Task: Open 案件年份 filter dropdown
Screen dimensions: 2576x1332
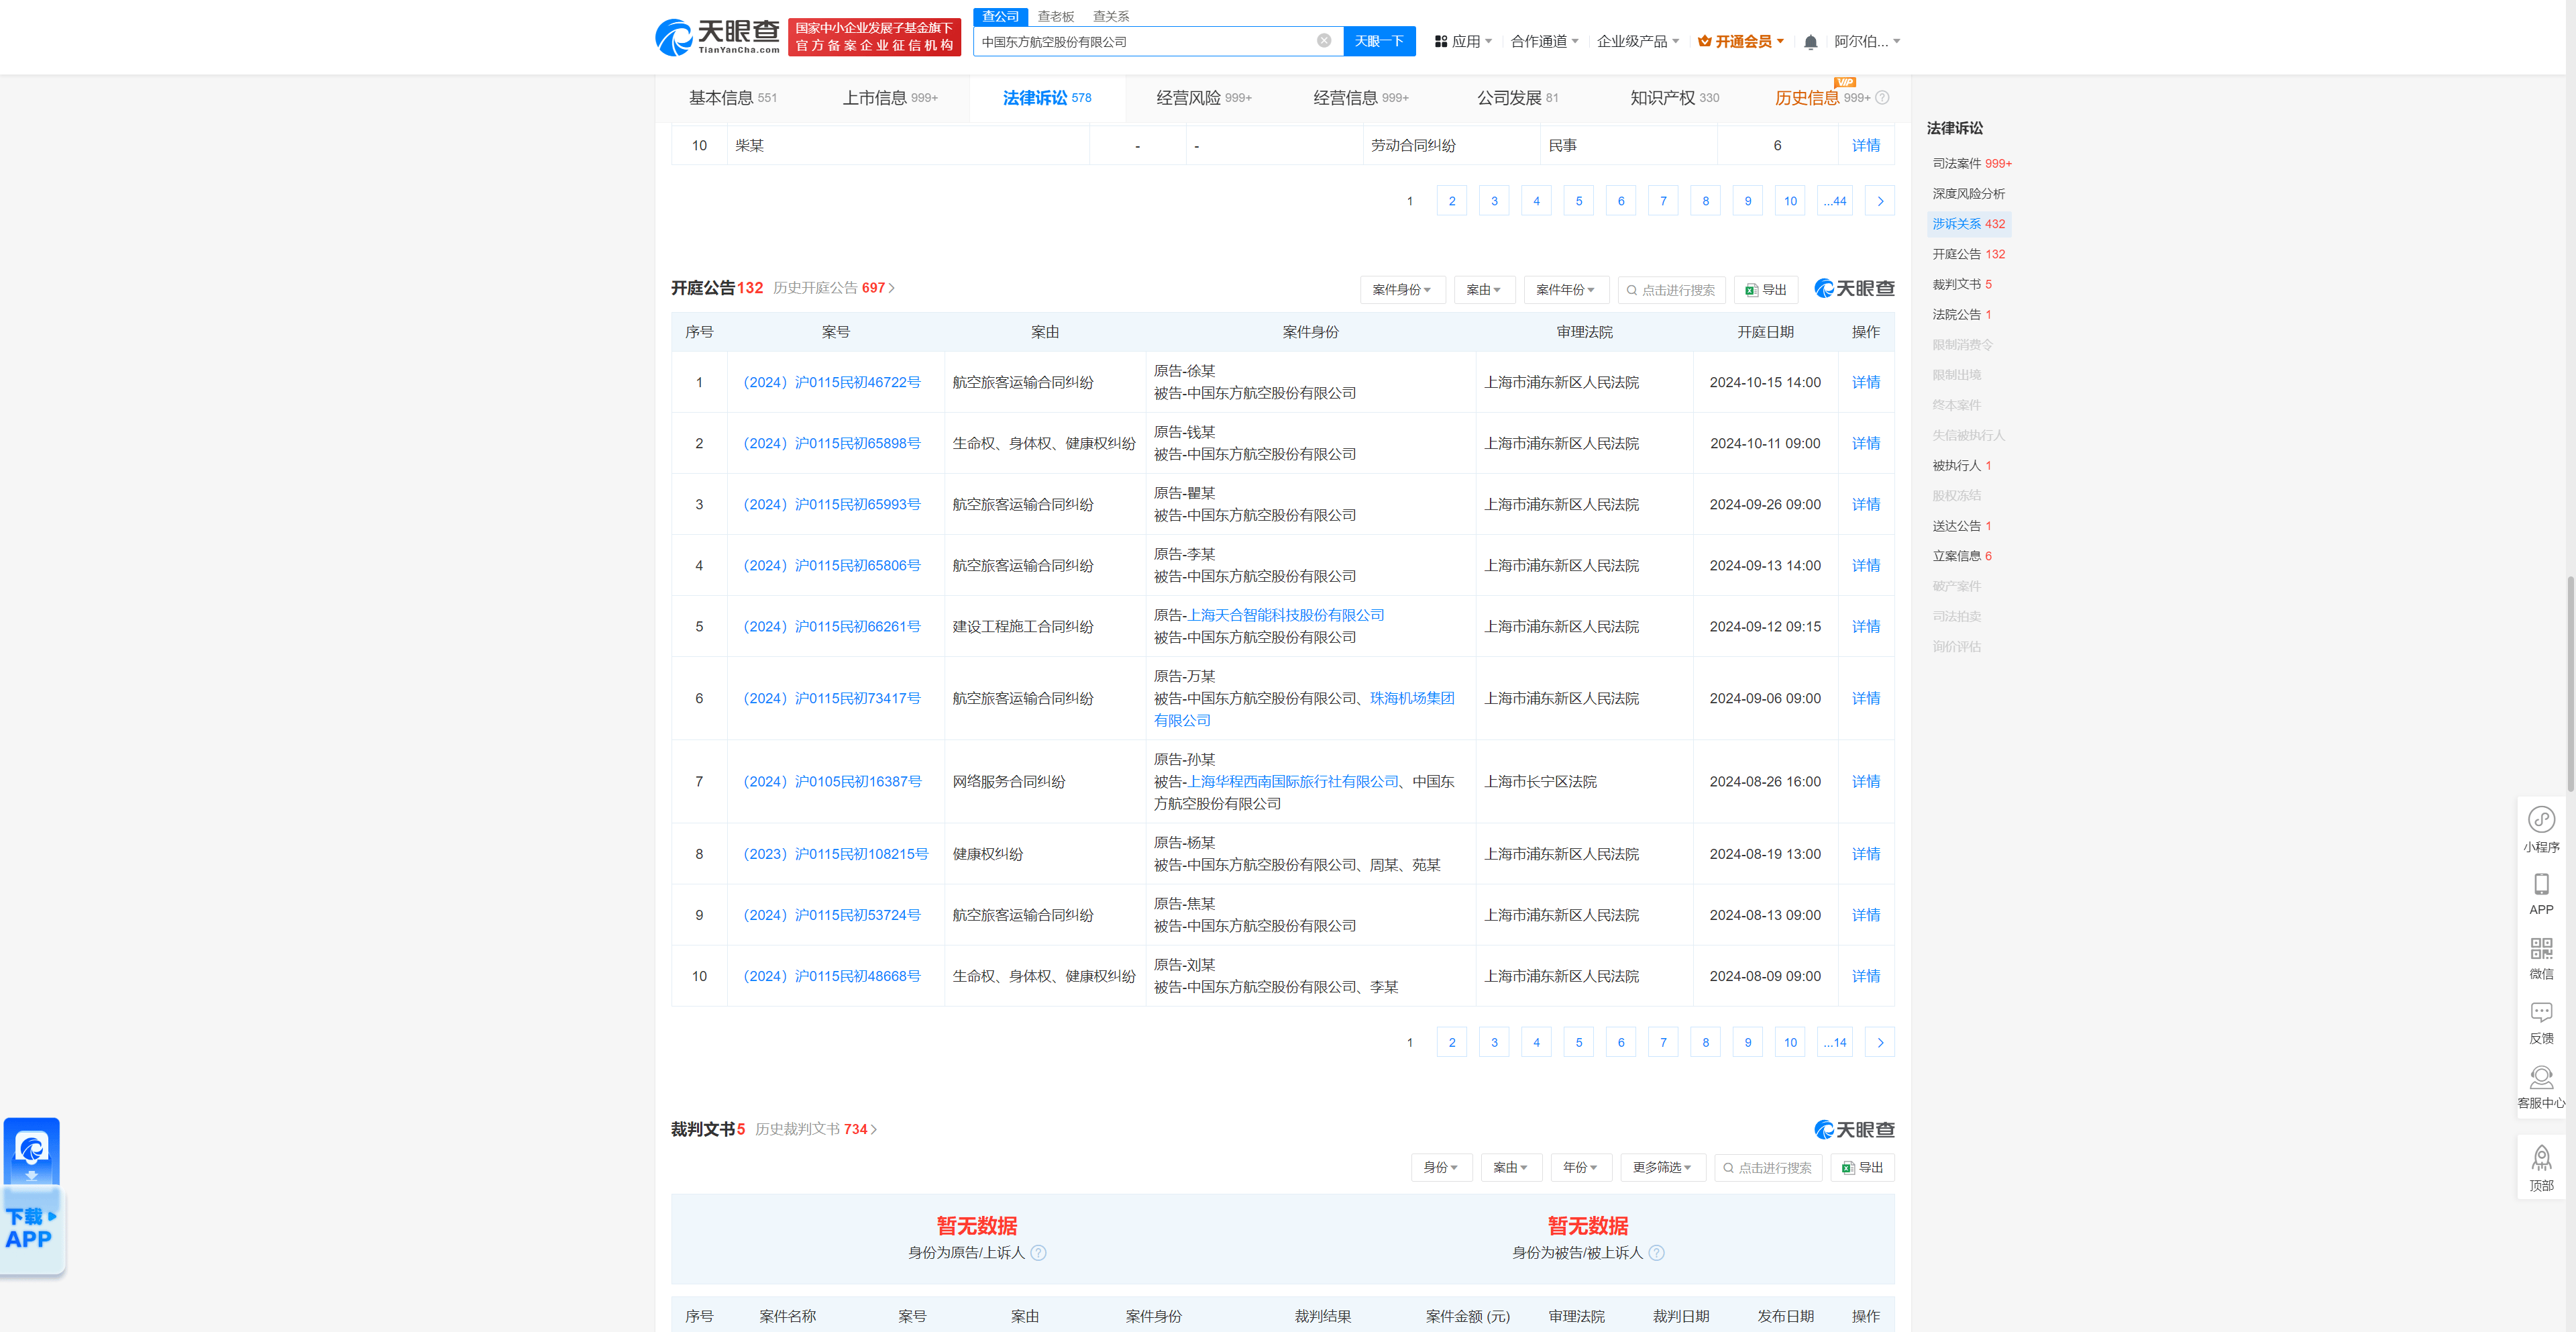Action: click(x=1566, y=290)
